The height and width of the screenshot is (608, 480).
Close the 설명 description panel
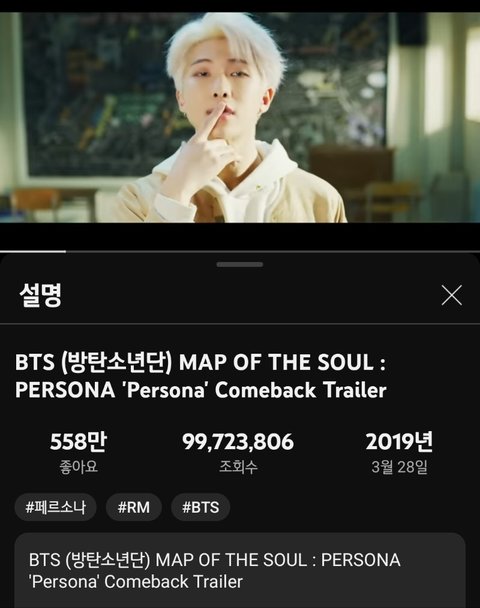point(452,295)
